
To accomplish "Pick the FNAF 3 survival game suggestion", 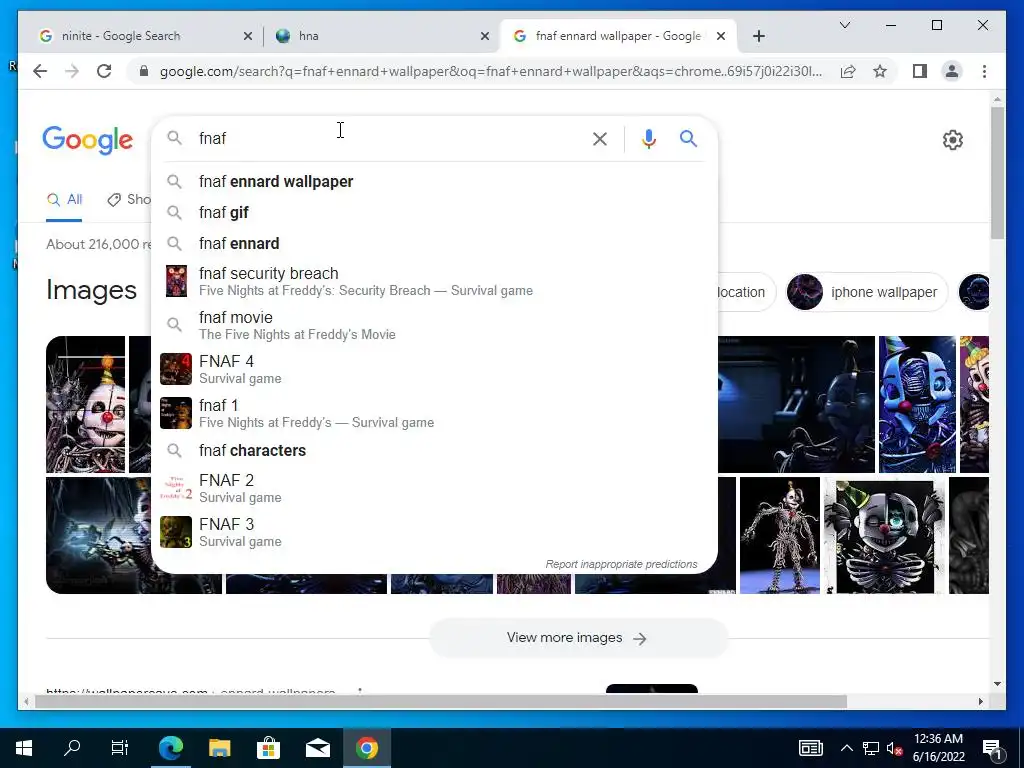I will pyautogui.click(x=434, y=532).
